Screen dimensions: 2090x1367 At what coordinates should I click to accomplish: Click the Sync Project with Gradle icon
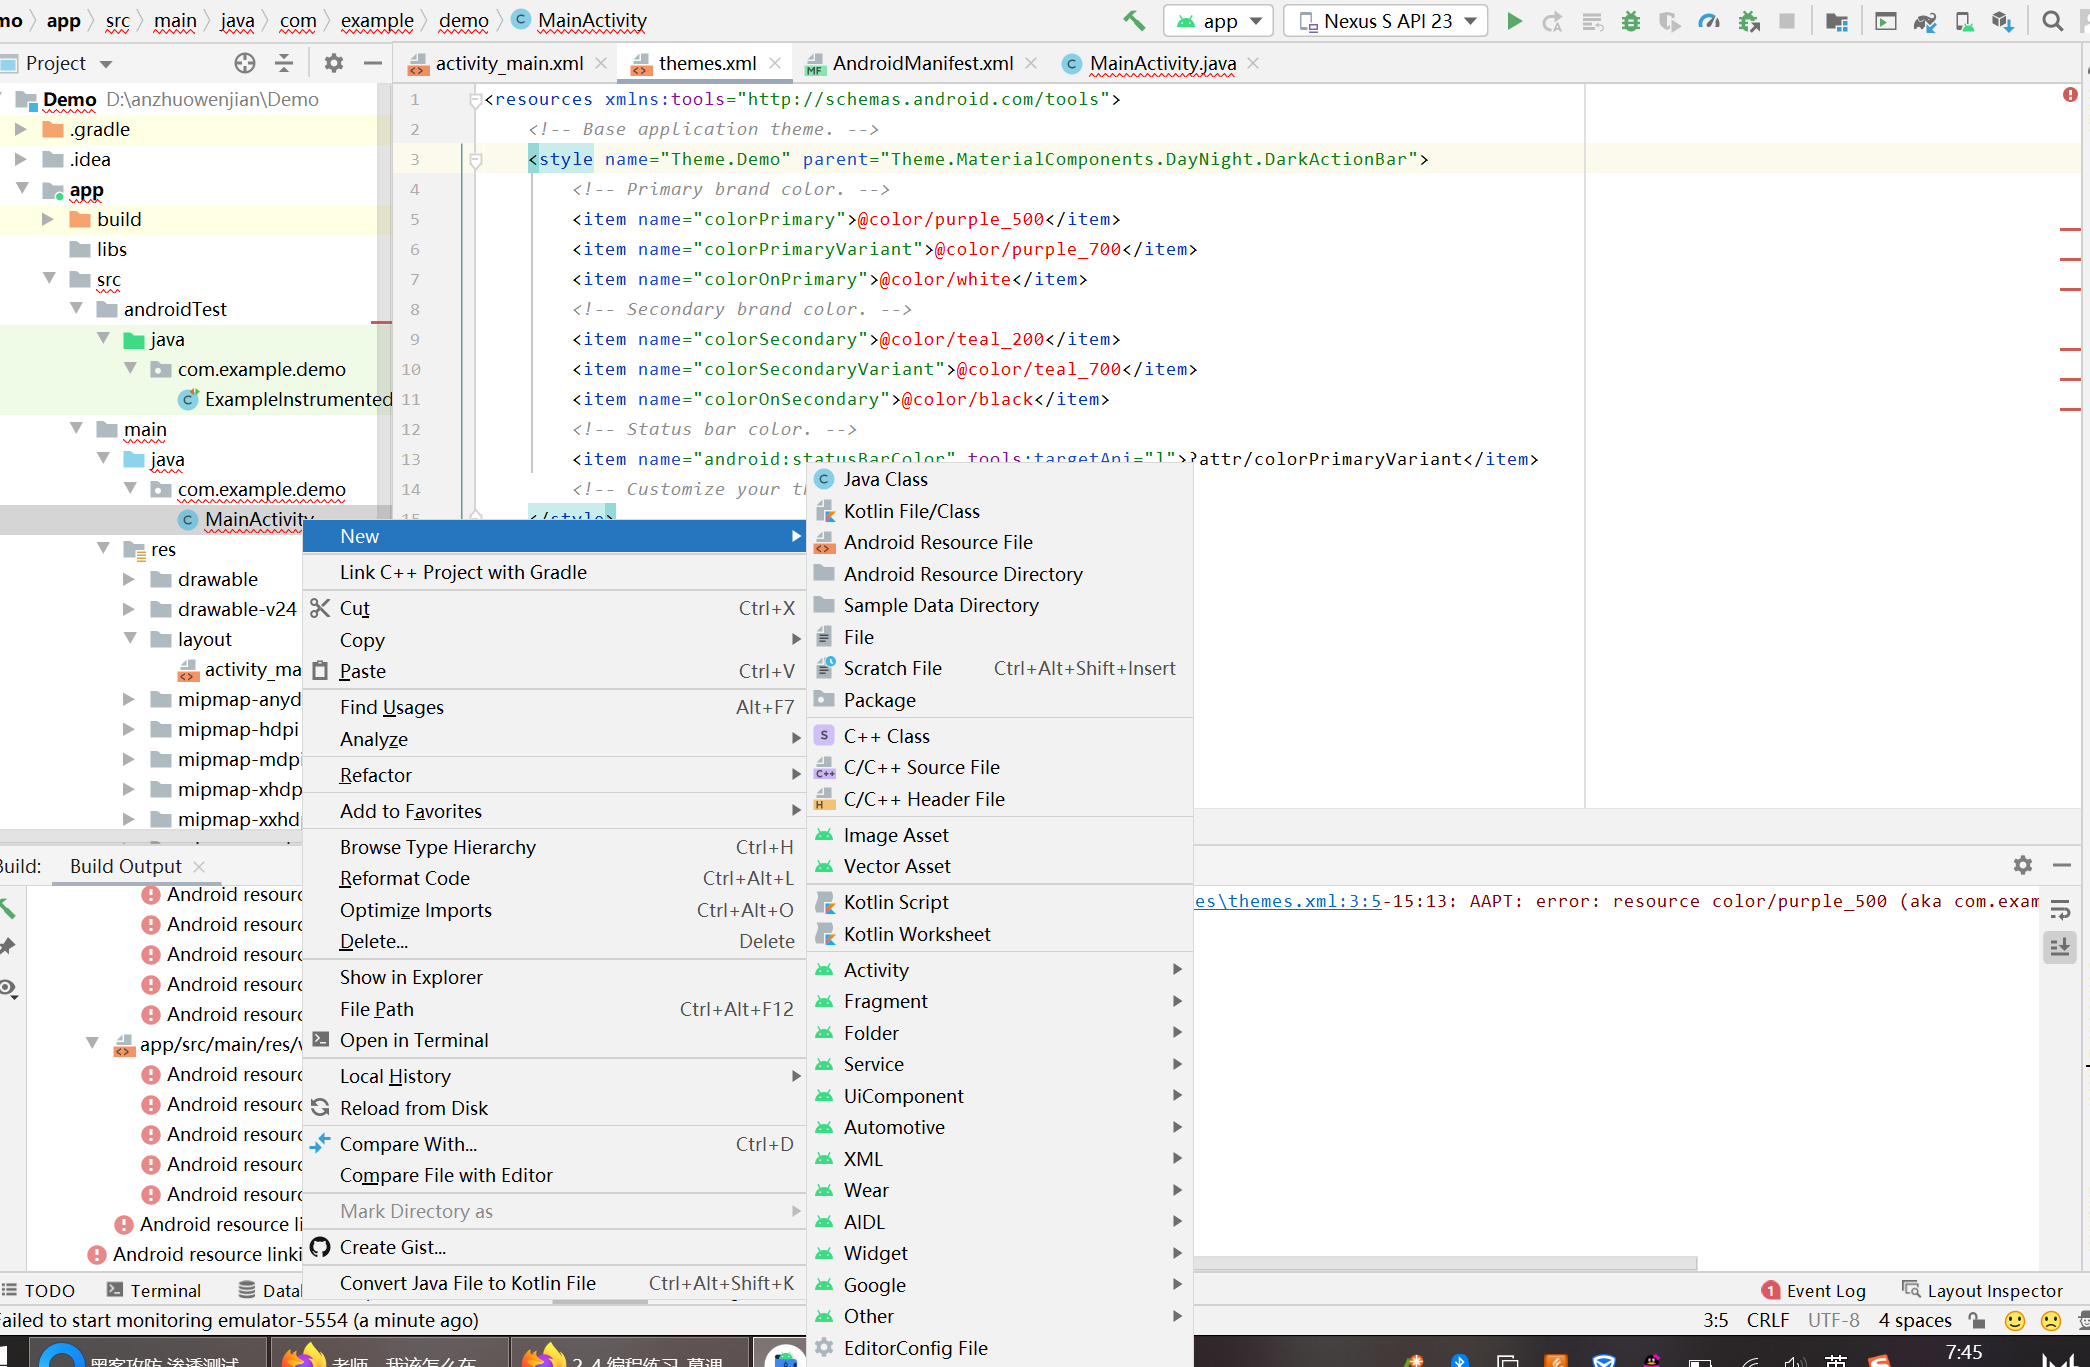pos(1921,20)
